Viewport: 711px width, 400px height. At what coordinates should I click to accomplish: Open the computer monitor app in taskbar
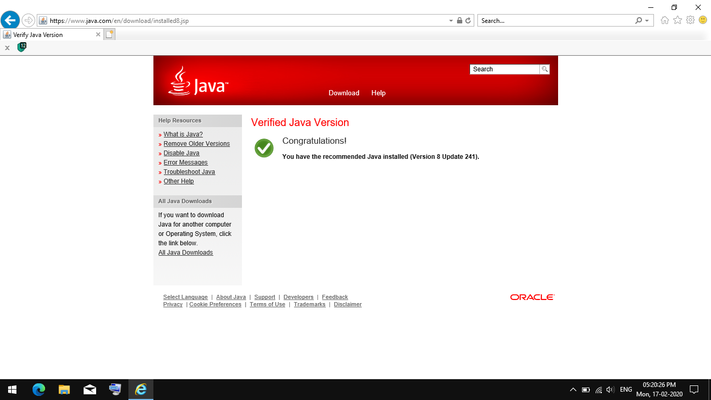click(x=115, y=390)
